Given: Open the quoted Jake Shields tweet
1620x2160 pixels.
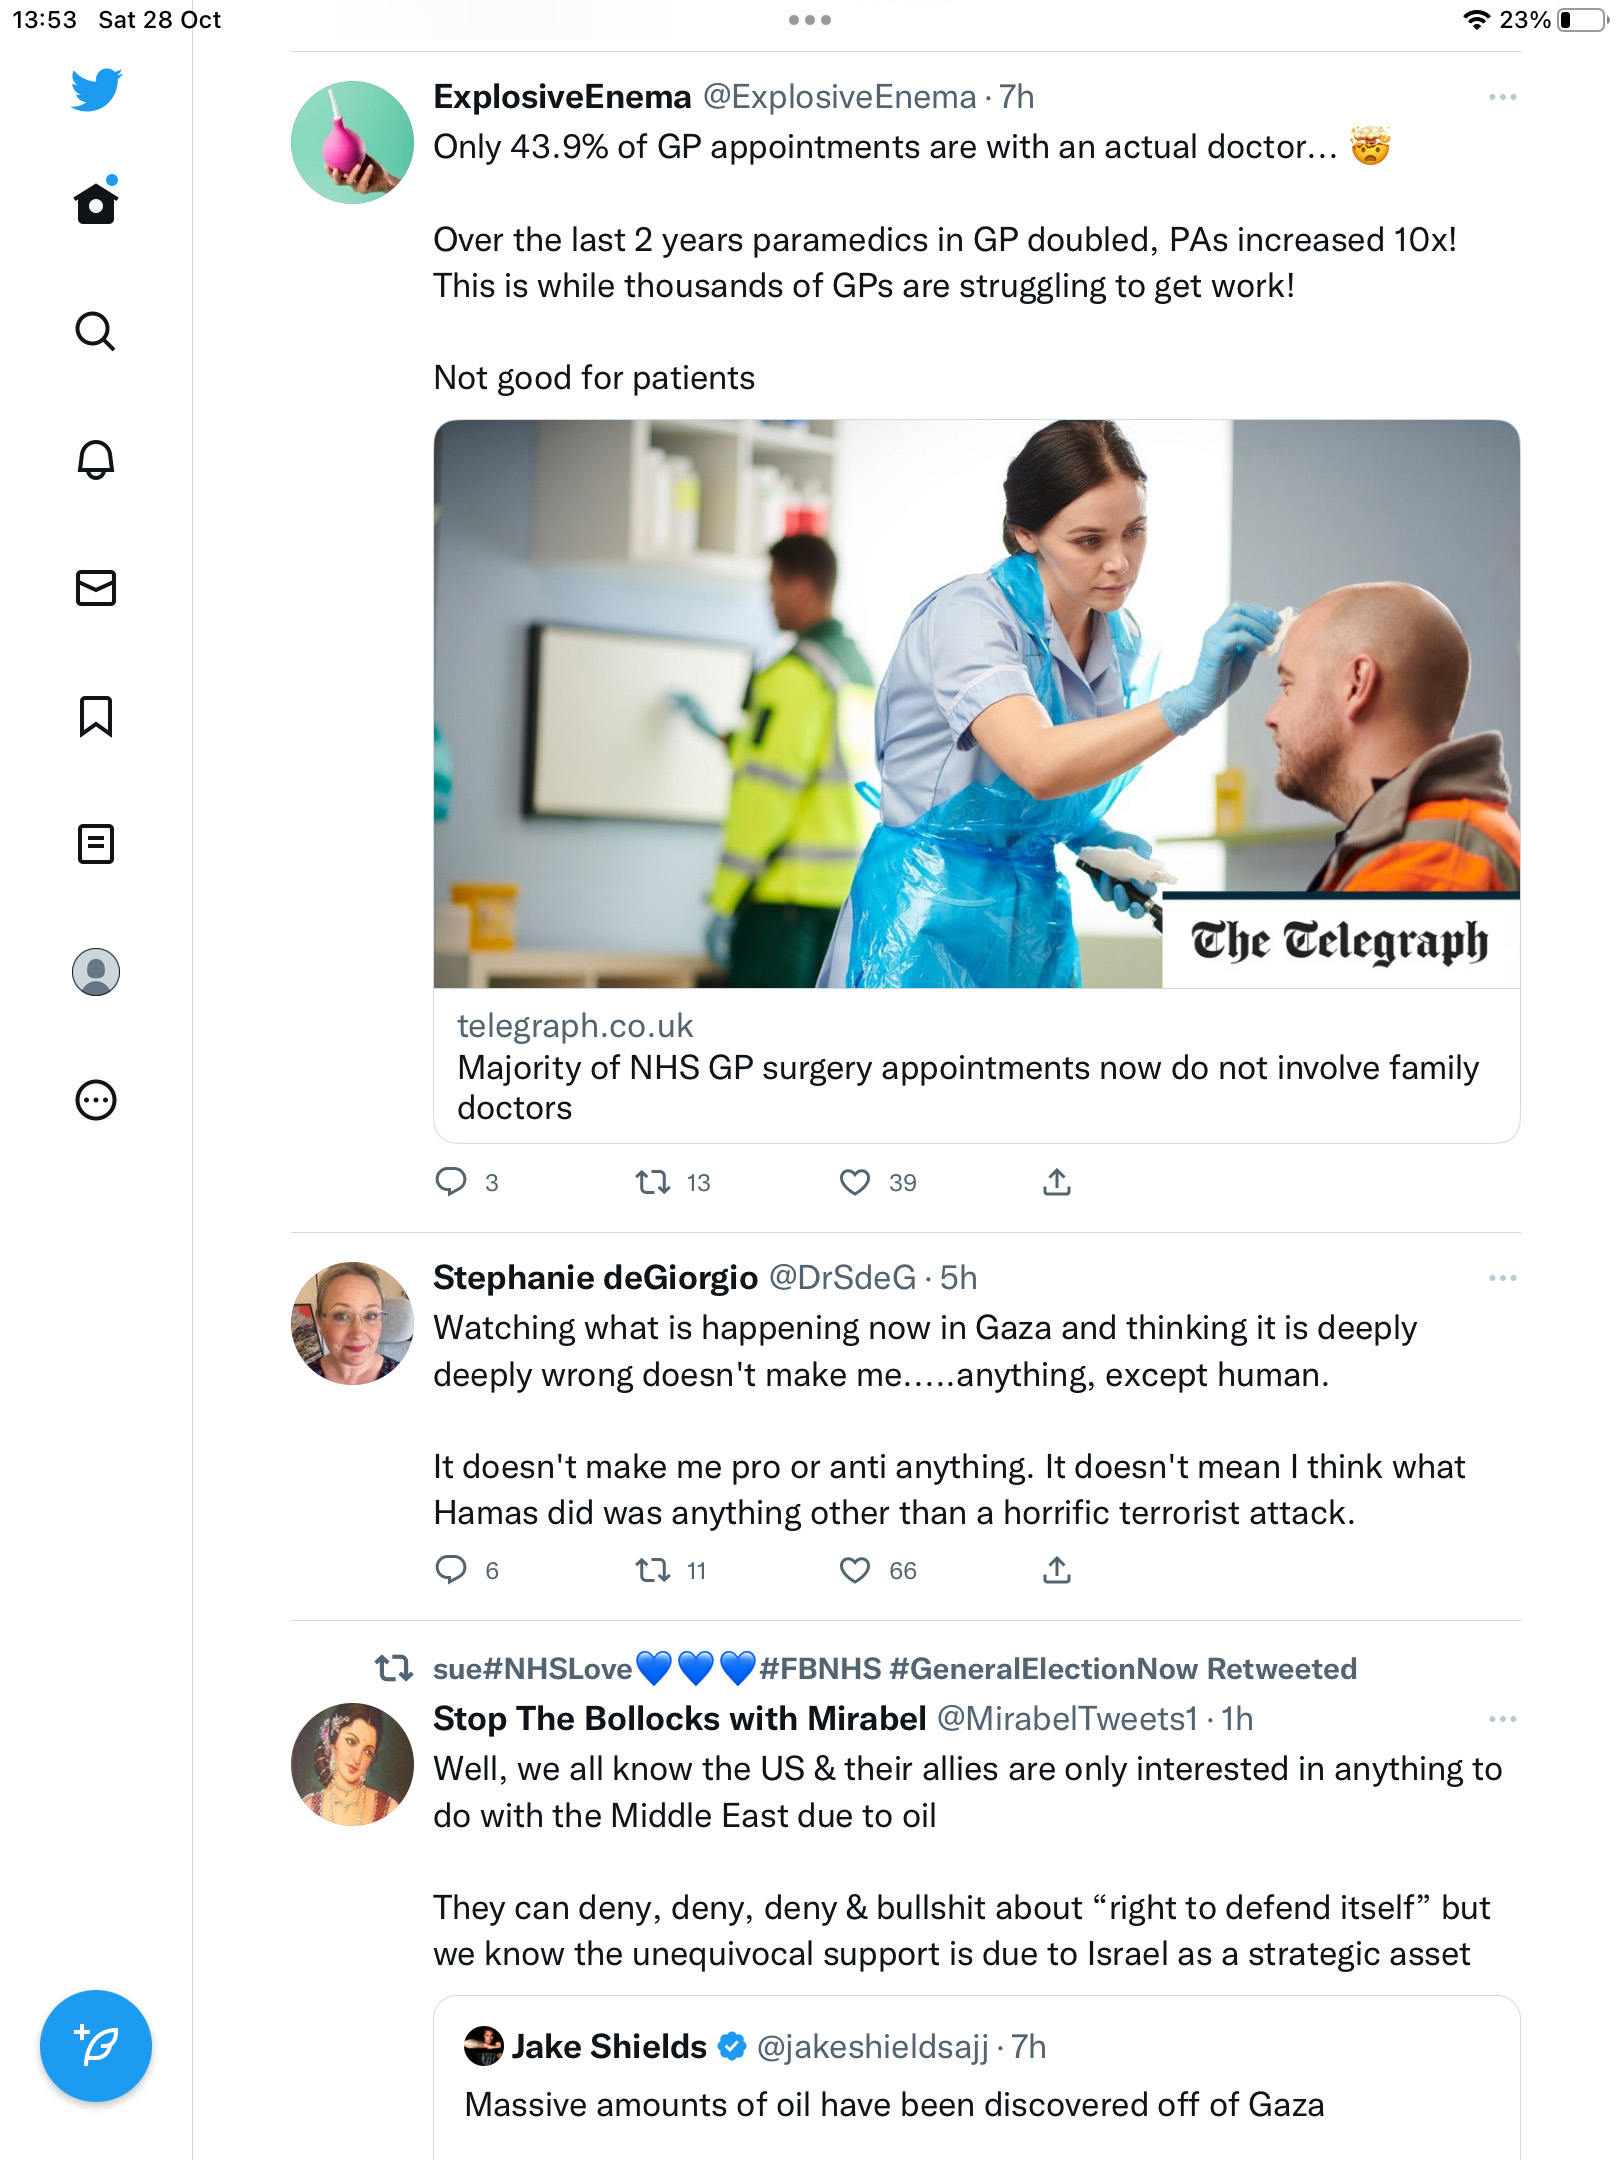Looking at the screenshot, I should click(976, 2078).
